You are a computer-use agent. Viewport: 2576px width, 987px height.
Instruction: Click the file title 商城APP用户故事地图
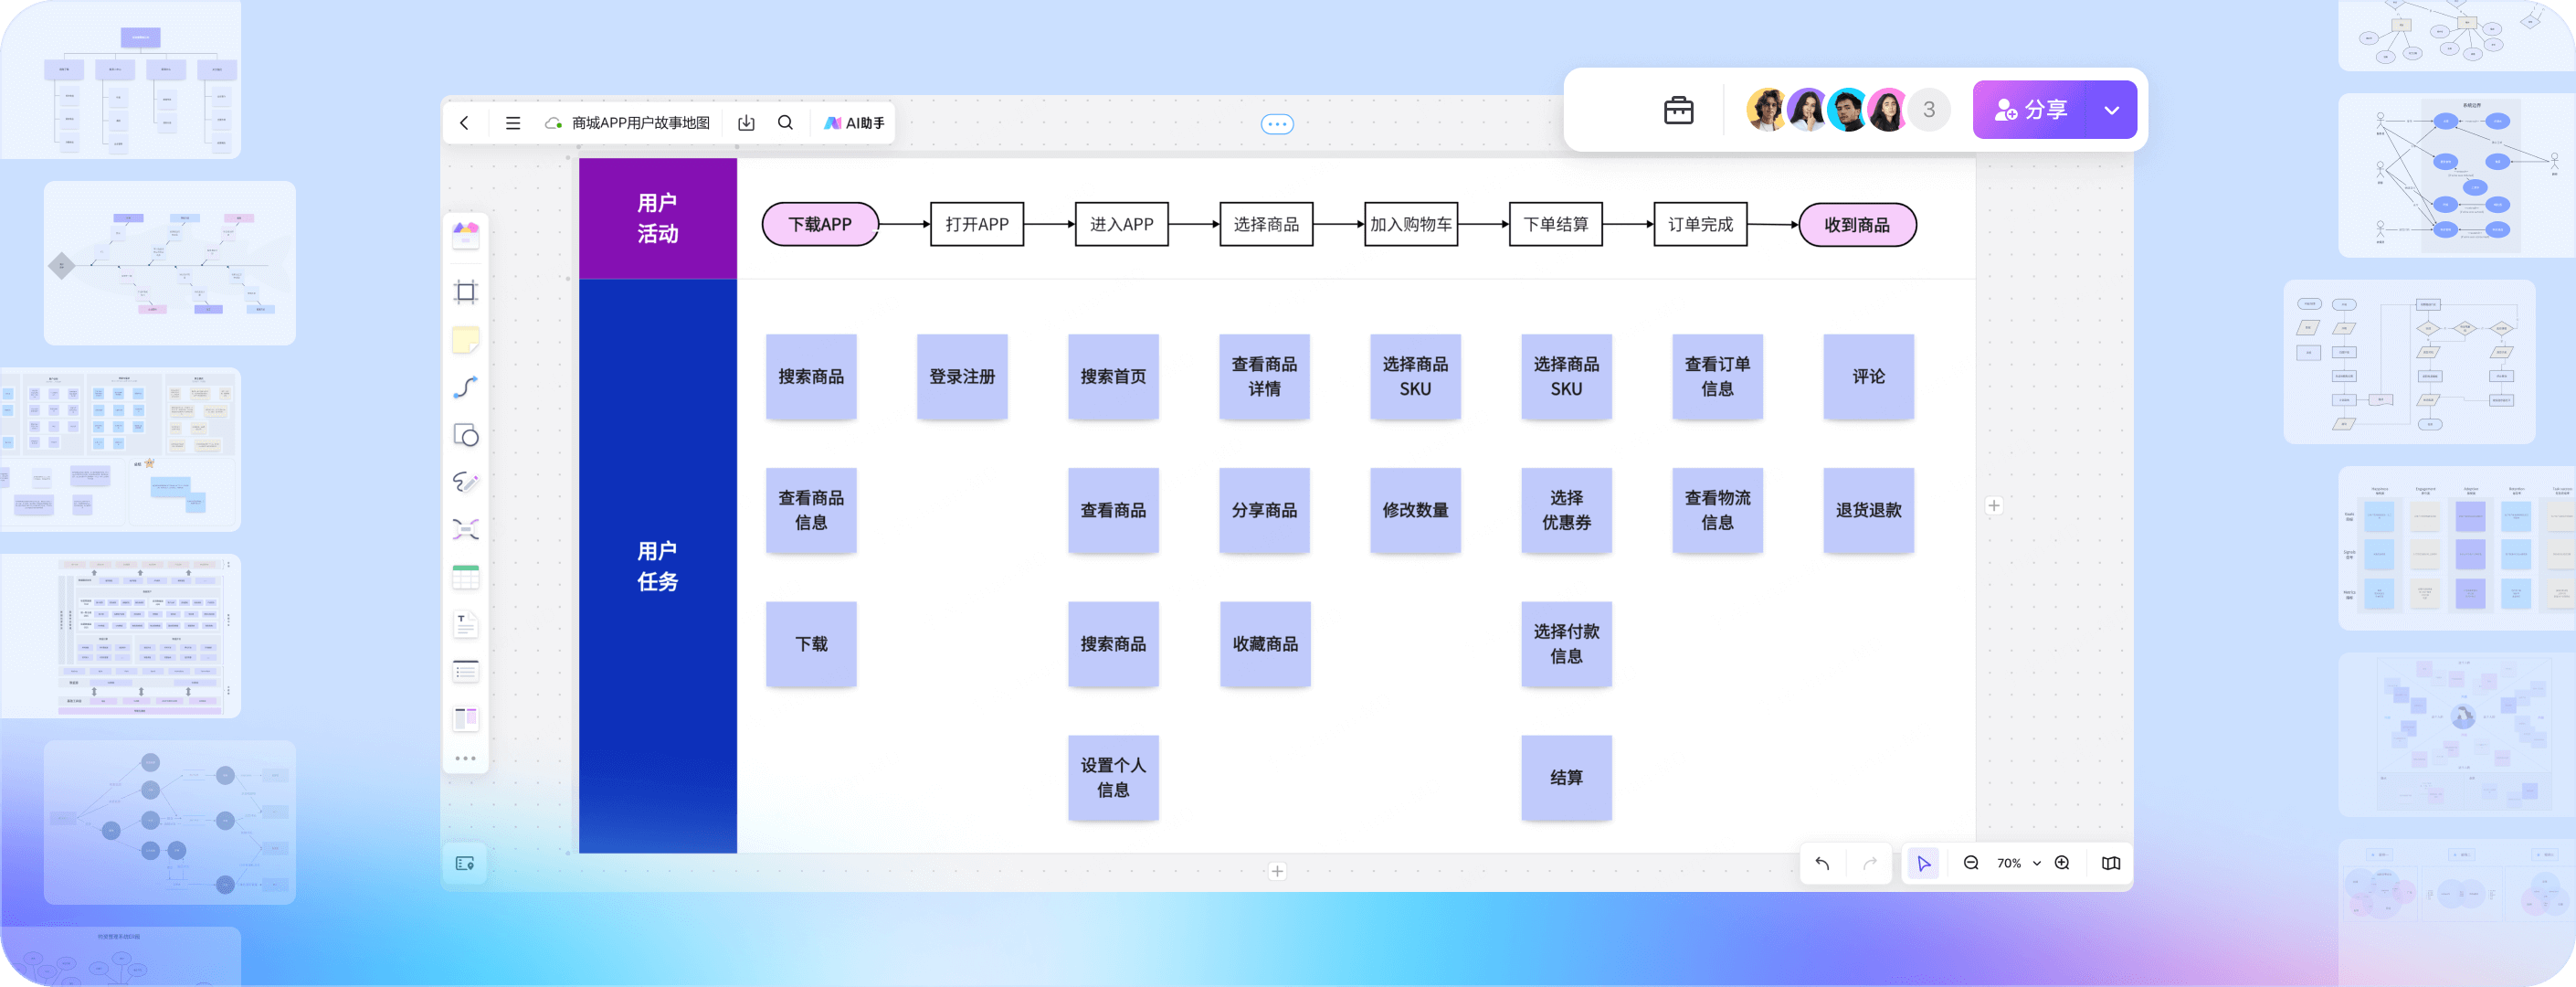[641, 123]
